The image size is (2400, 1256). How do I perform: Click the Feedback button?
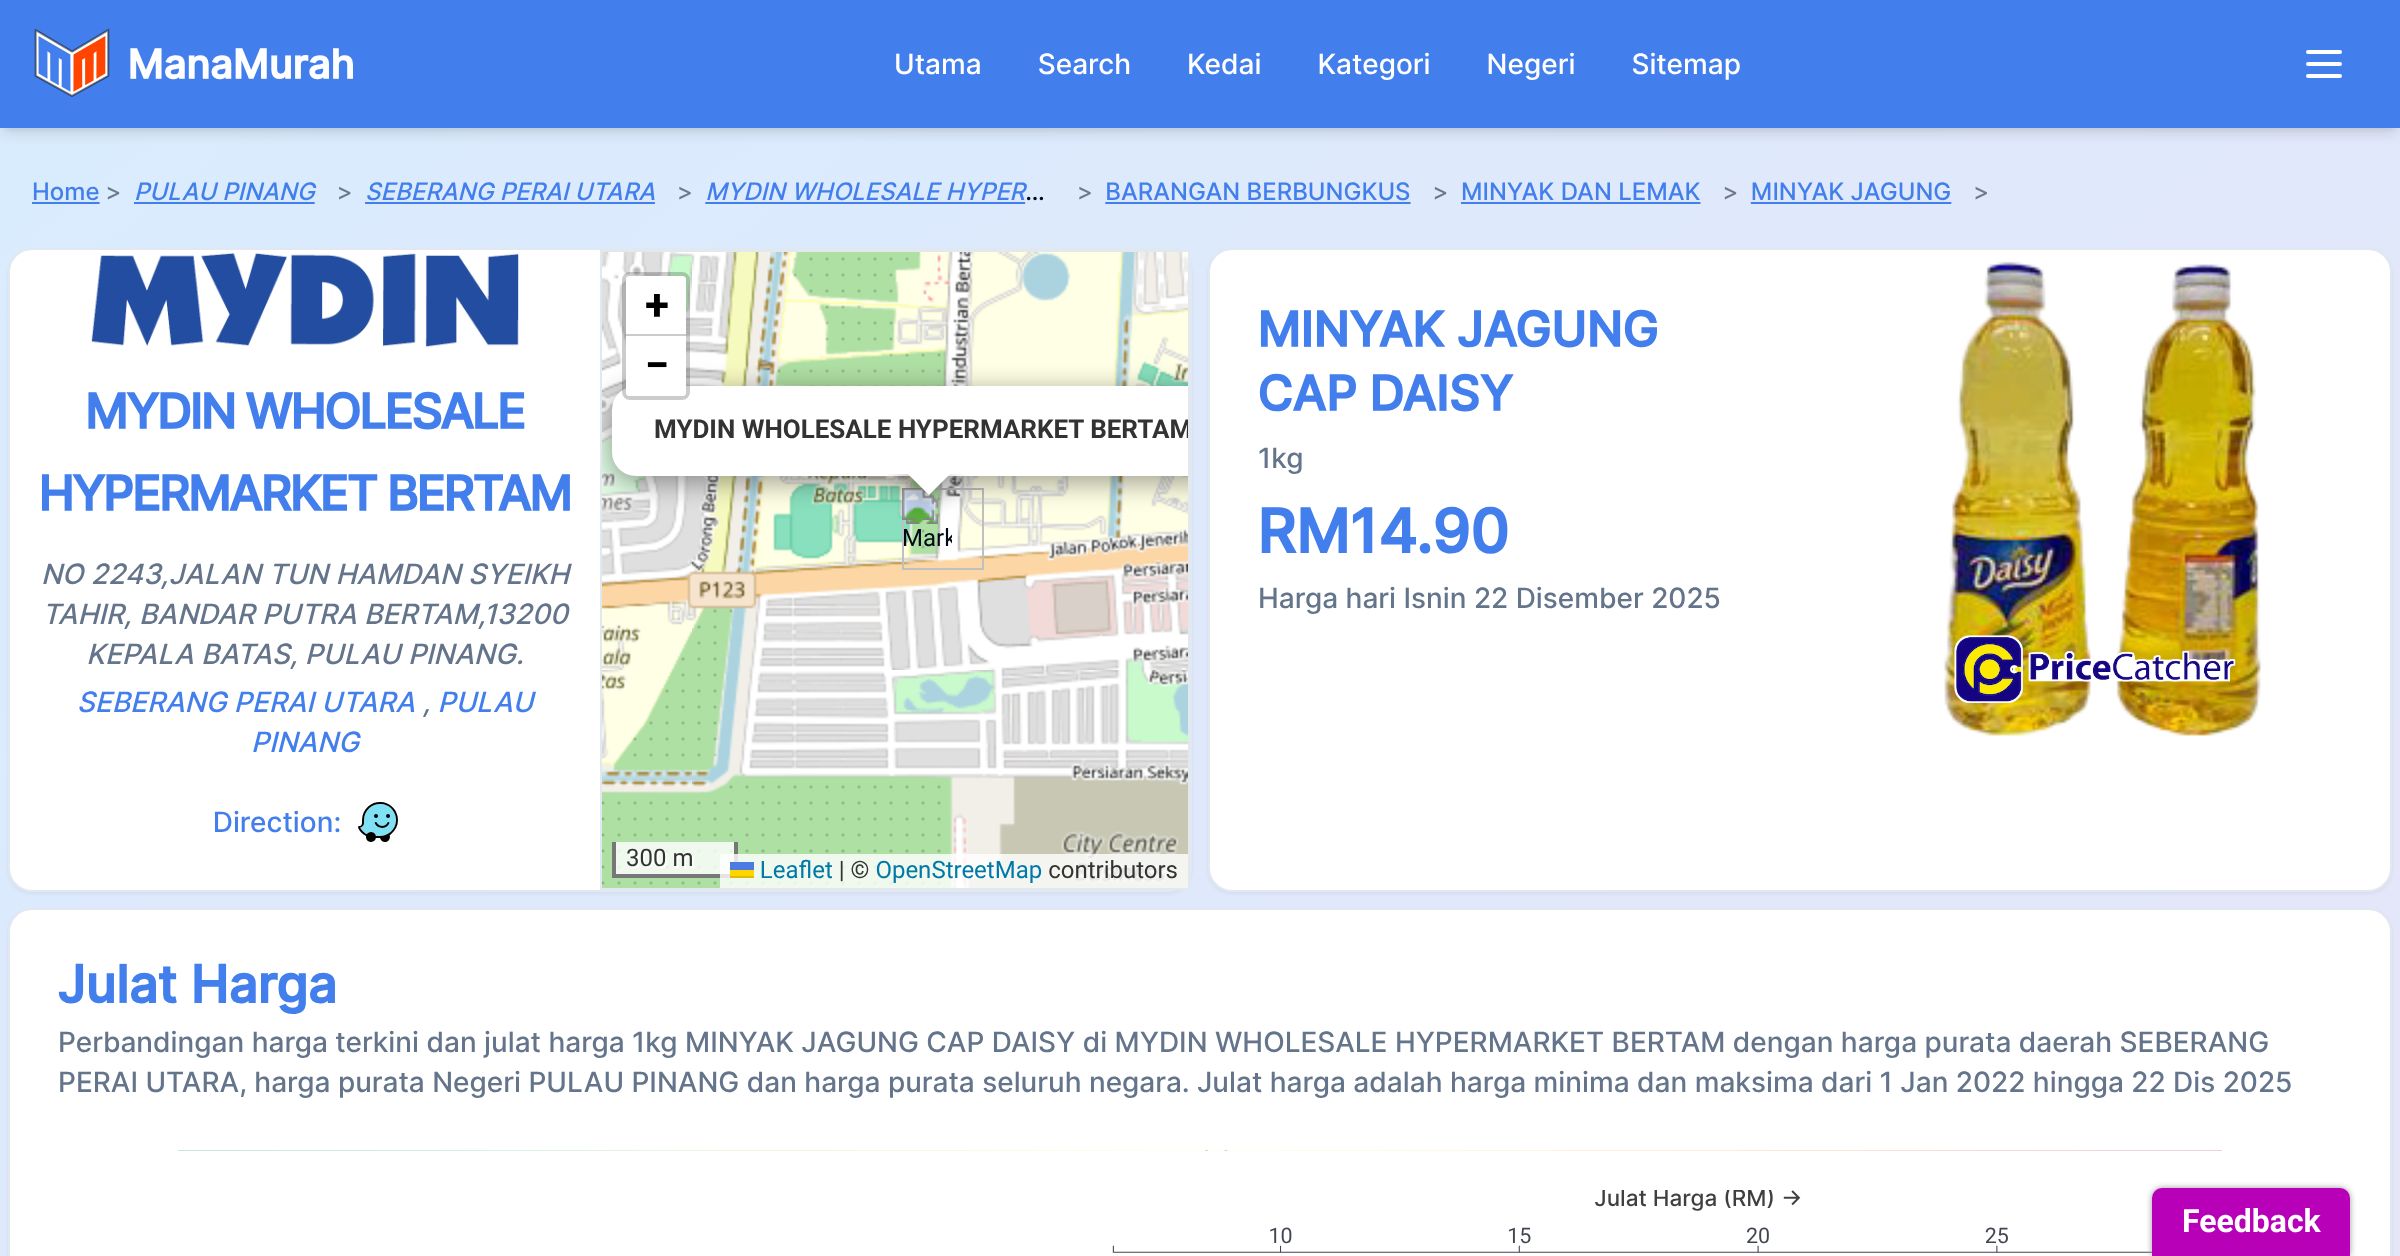tap(2250, 1220)
